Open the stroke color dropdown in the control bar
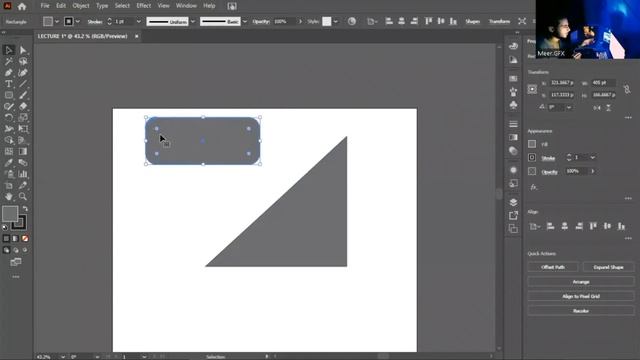 [78, 22]
